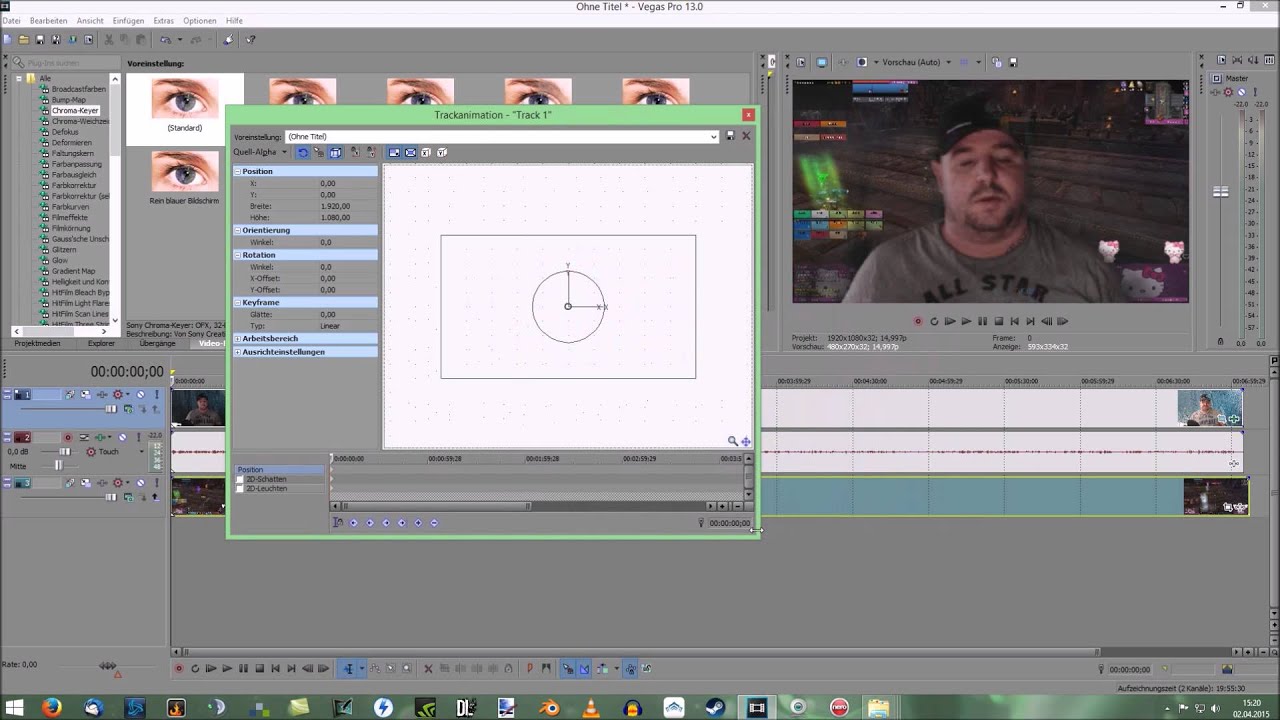This screenshot has height=720, width=1280.
Task: Arm audio track 2 for recording
Action: coord(68,437)
